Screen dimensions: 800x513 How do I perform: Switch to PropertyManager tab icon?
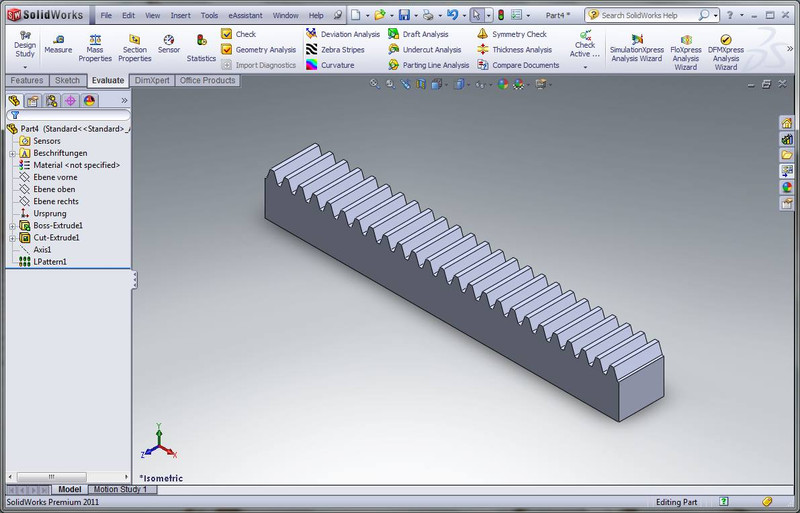(x=32, y=101)
